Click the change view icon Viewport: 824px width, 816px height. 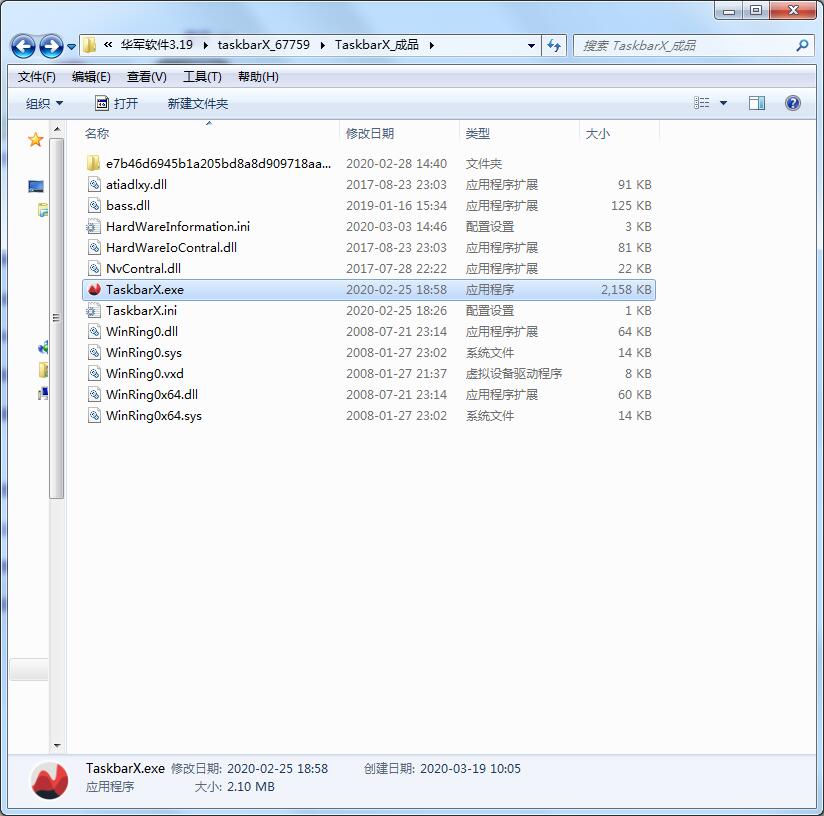(x=702, y=103)
